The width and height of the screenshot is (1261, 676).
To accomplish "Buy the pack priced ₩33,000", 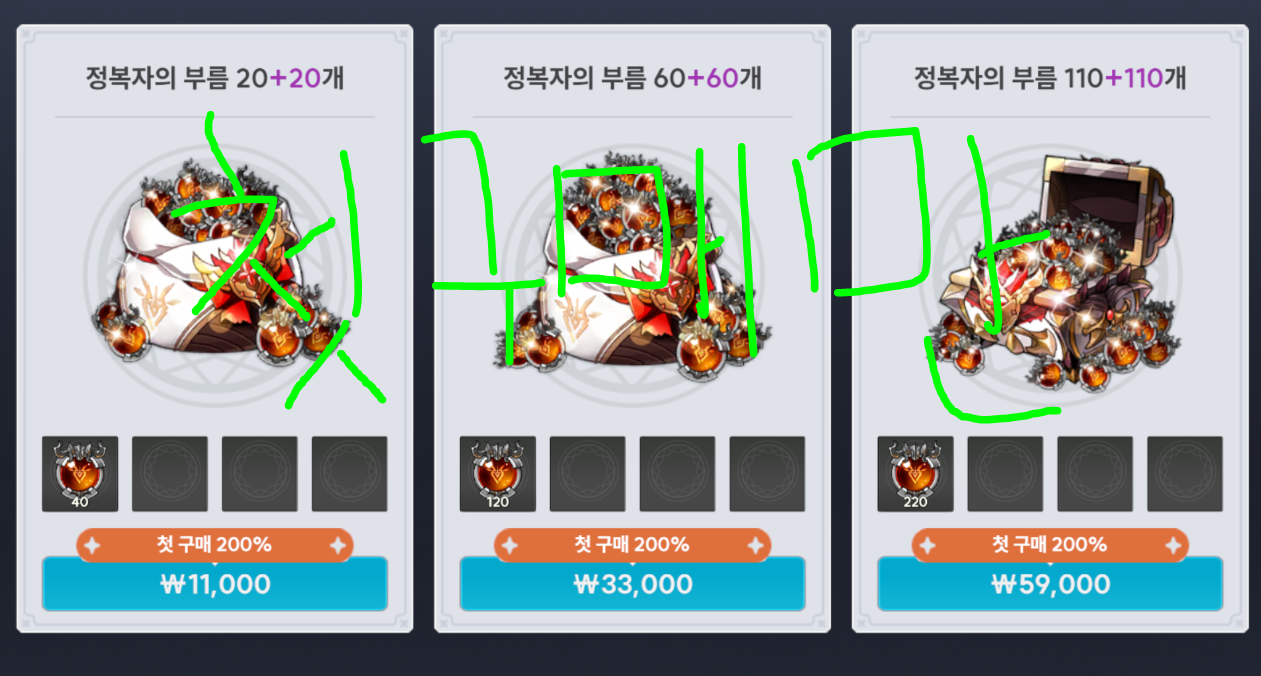I will [x=632, y=584].
